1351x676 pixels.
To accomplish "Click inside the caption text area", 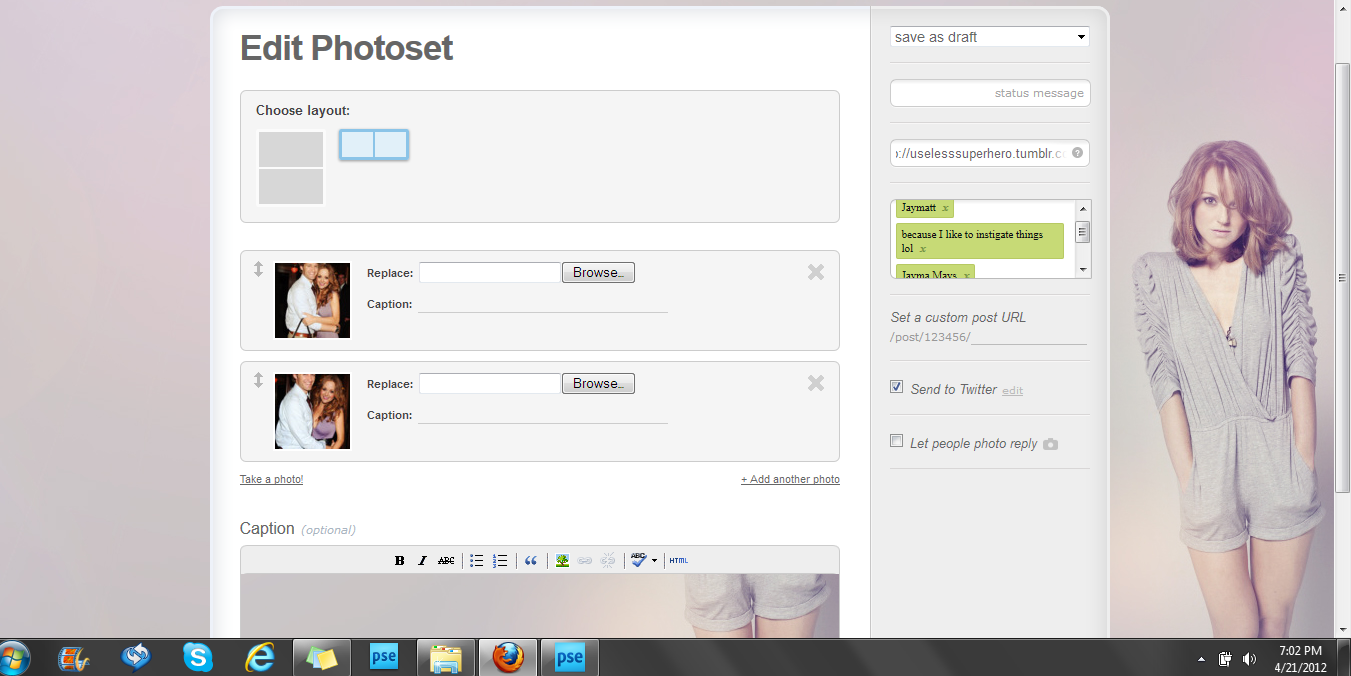I will (x=540, y=605).
